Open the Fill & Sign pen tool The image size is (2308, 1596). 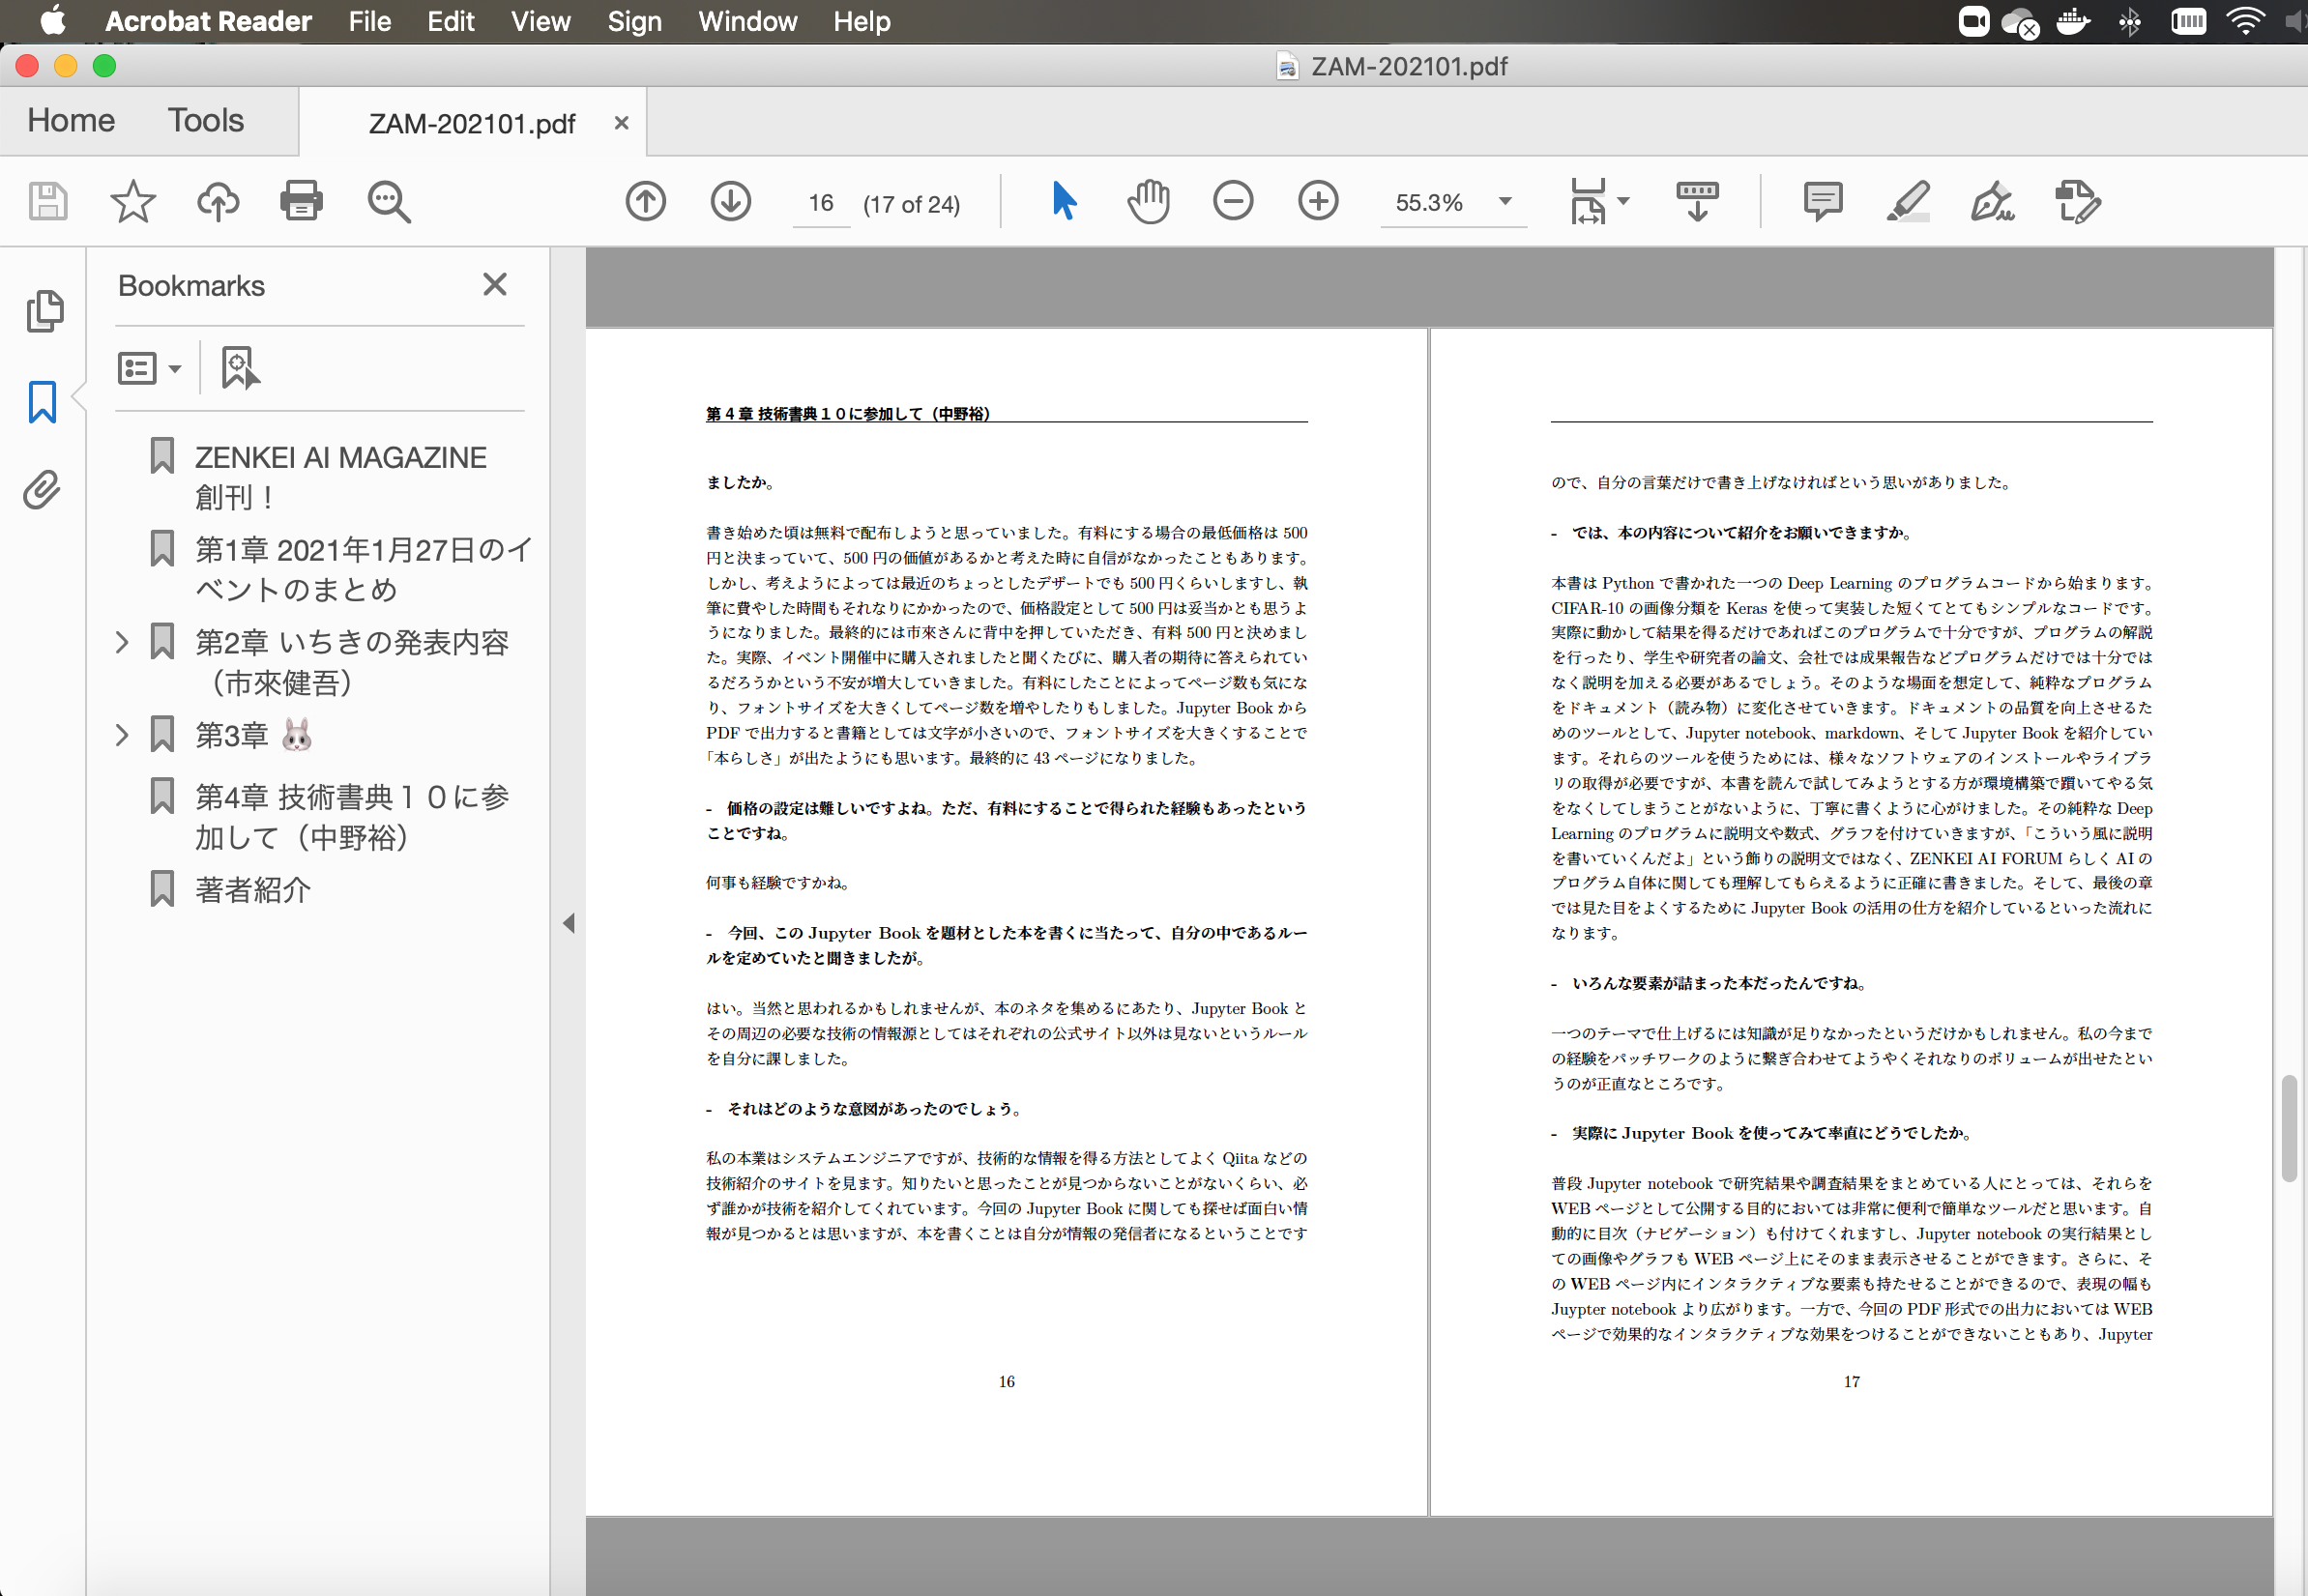(x=1991, y=201)
